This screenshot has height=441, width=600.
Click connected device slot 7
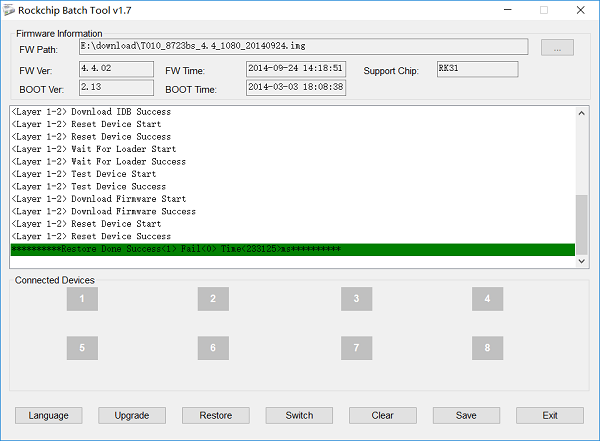point(356,348)
